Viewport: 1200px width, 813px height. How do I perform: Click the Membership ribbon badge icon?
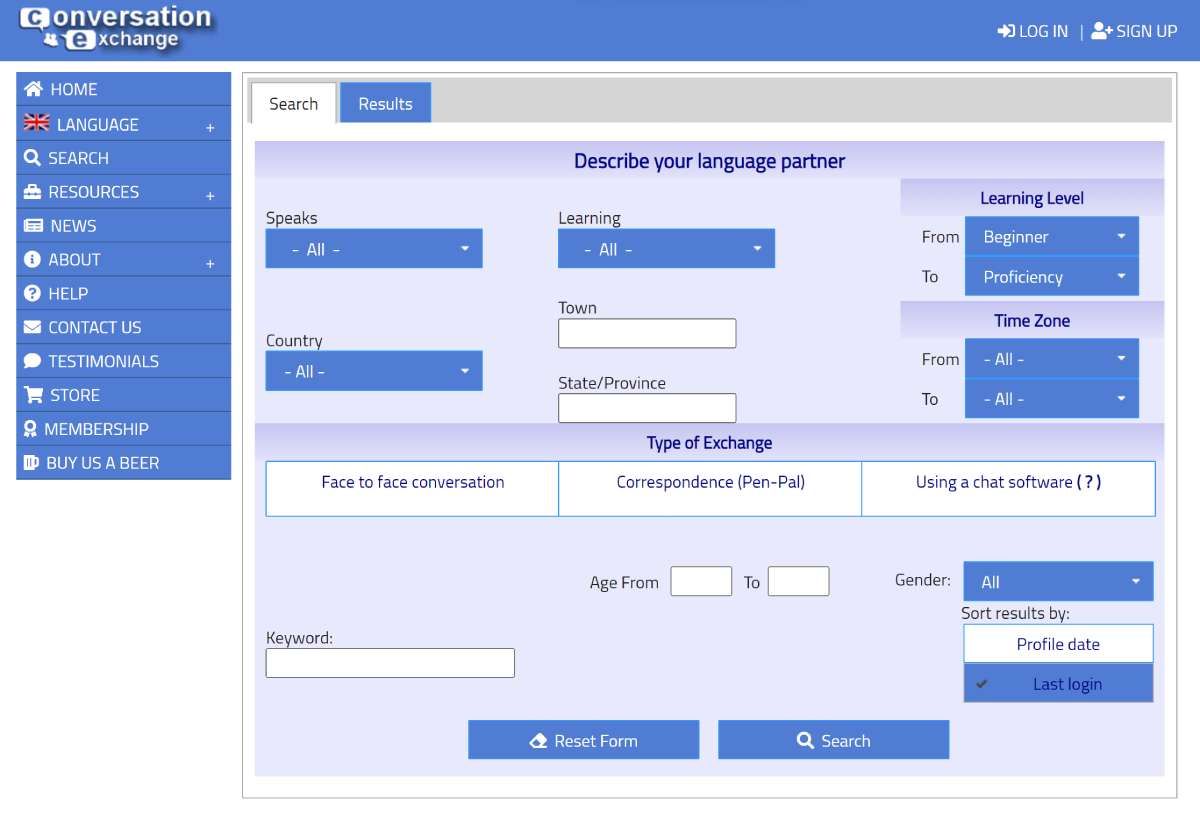click(31, 429)
